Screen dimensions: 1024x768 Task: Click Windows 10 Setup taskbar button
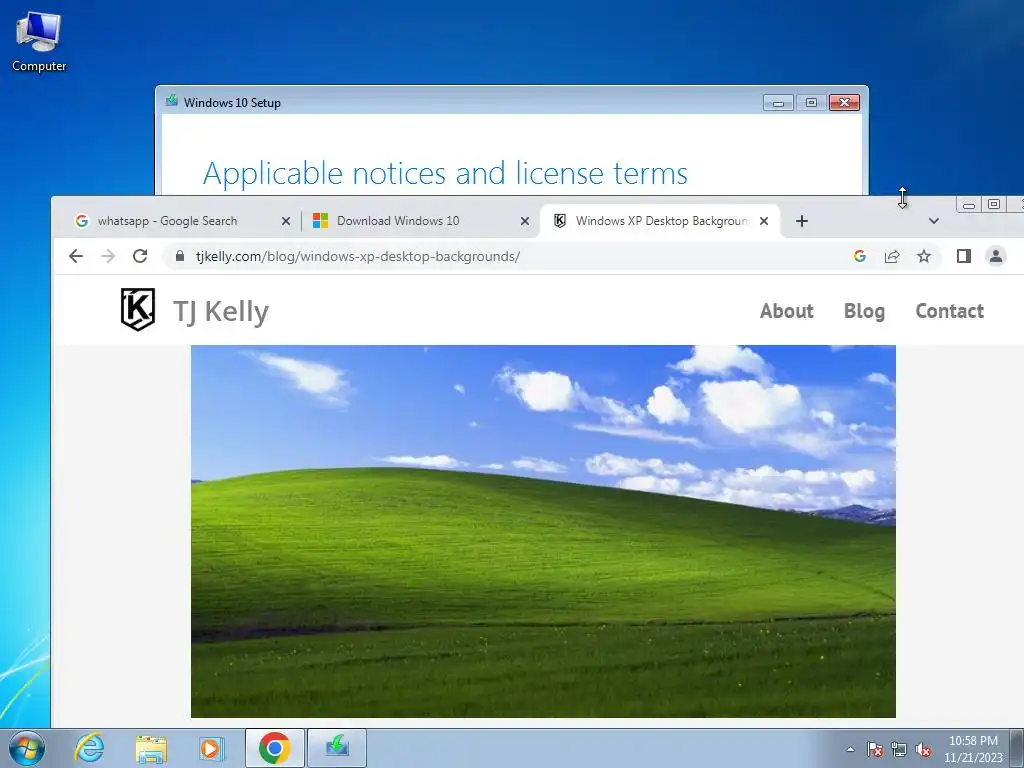337,748
